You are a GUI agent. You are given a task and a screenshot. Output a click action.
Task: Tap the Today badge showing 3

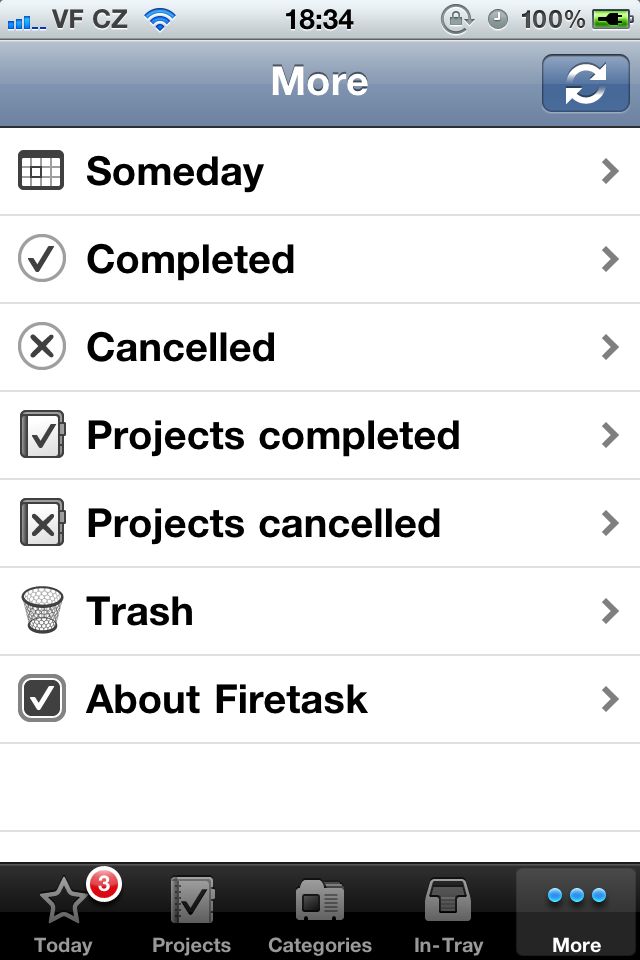[104, 885]
